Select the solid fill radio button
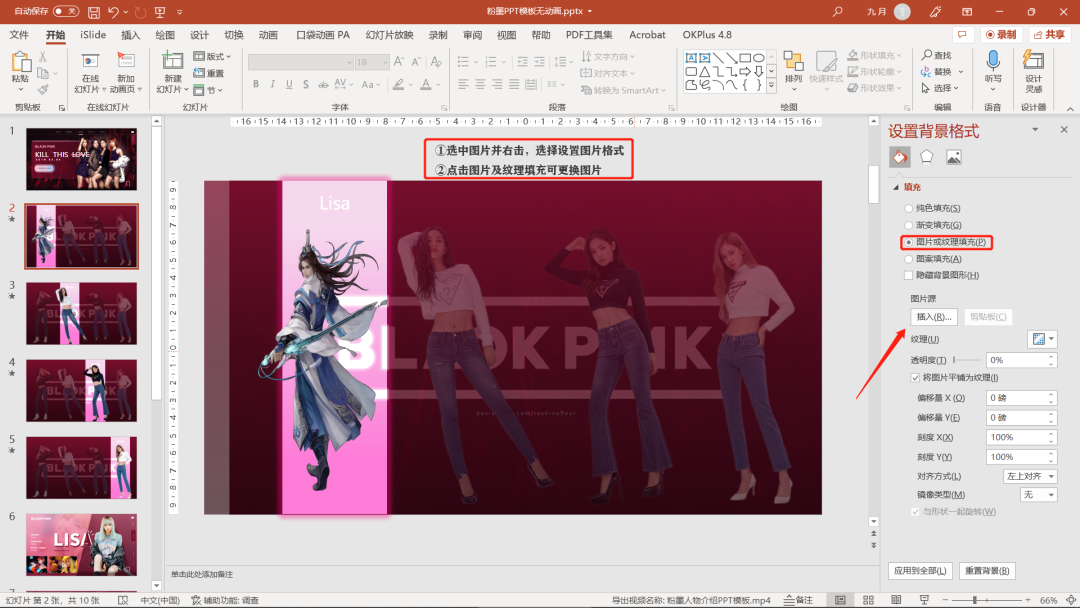This screenshot has width=1080, height=608. click(909, 208)
